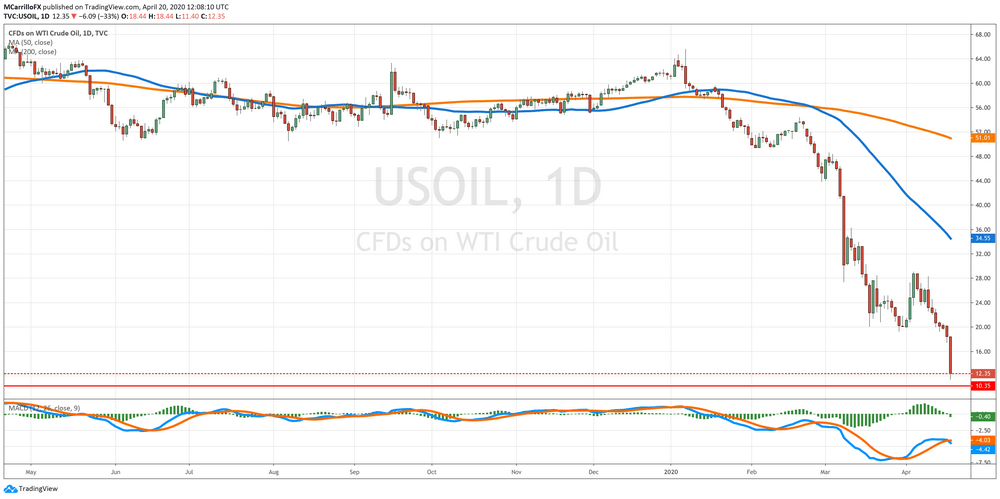Click the Oct label on time axis
The width and height of the screenshot is (1000, 499).
coord(430,474)
